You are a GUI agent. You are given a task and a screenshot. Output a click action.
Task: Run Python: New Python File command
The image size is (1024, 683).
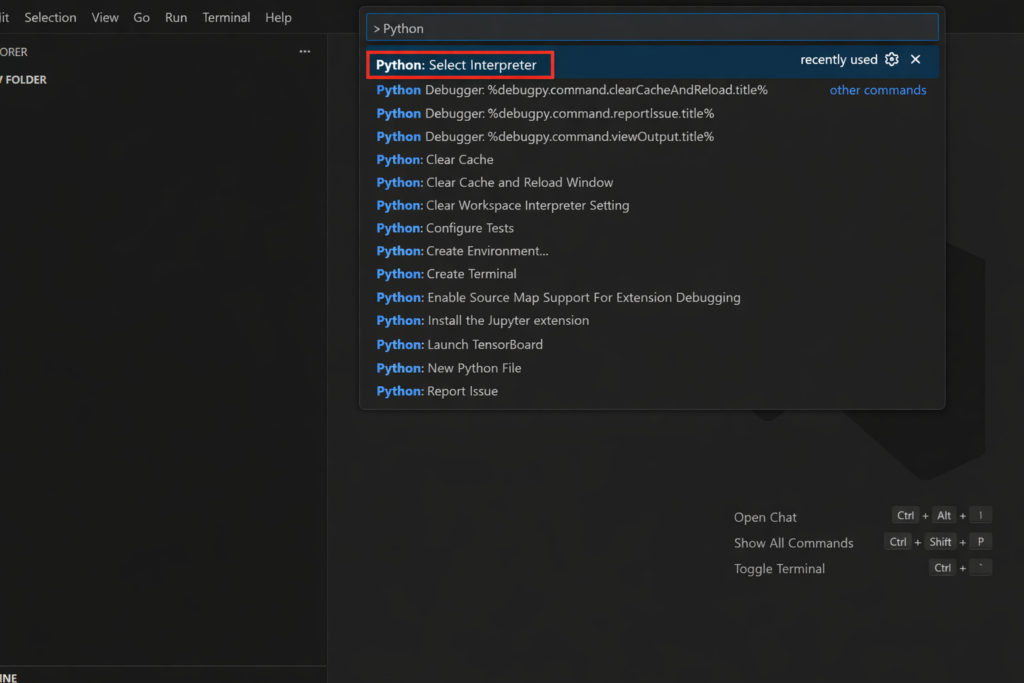pyautogui.click(x=449, y=367)
